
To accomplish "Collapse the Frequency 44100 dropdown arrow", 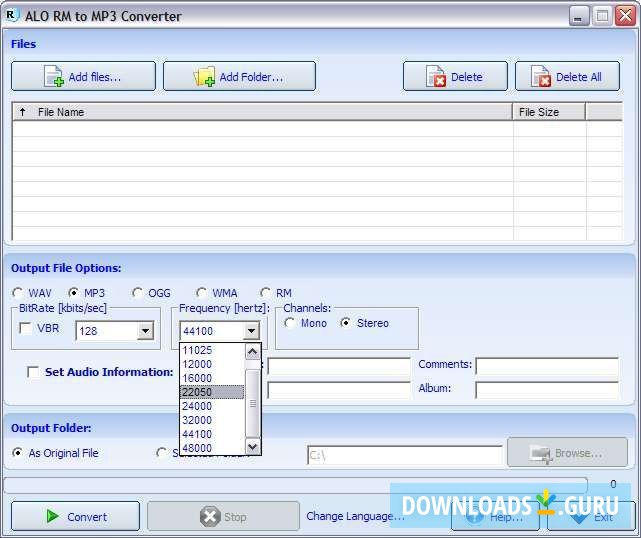I will click(x=251, y=331).
